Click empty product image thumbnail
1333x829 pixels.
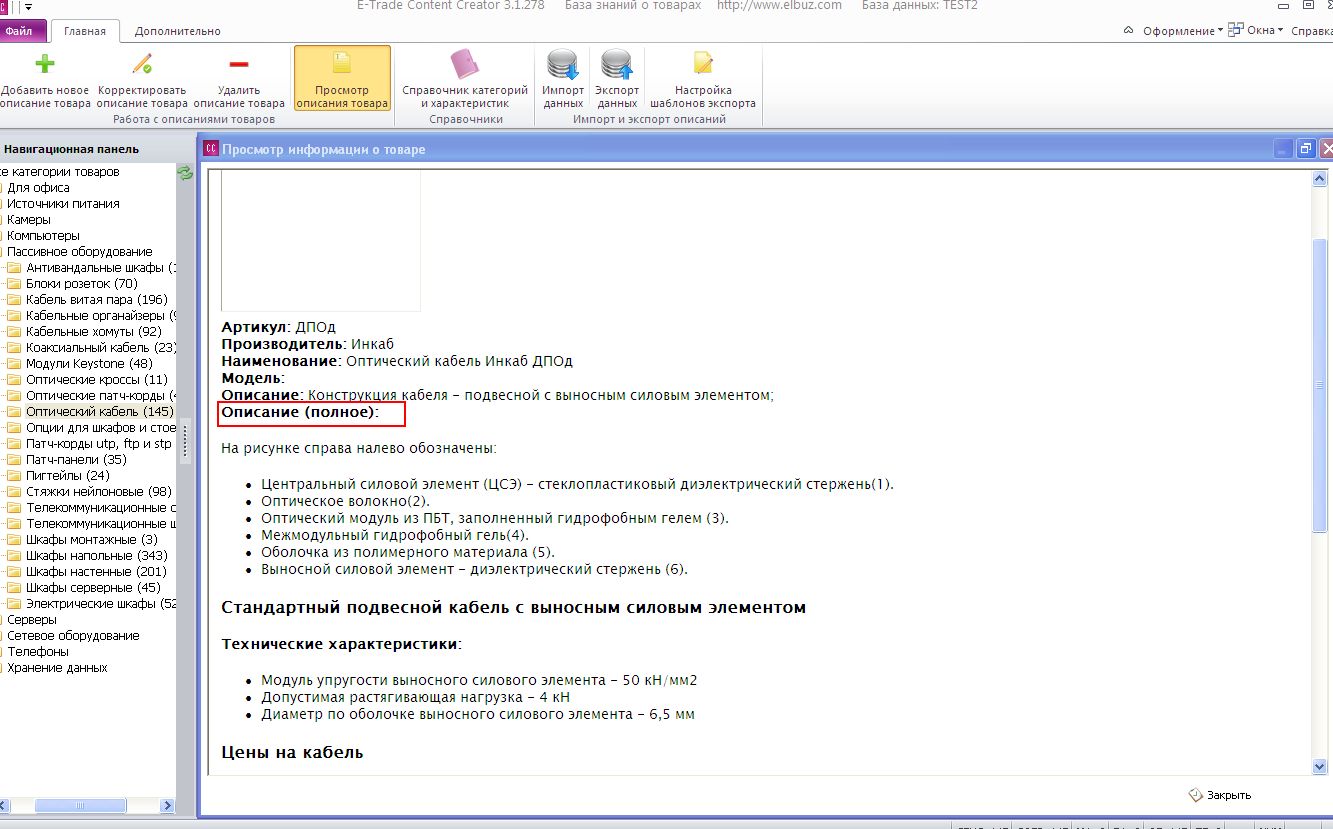tap(321, 241)
